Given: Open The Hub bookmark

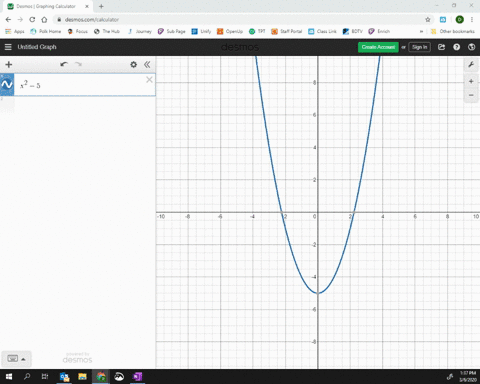Looking at the screenshot, I should (x=107, y=31).
